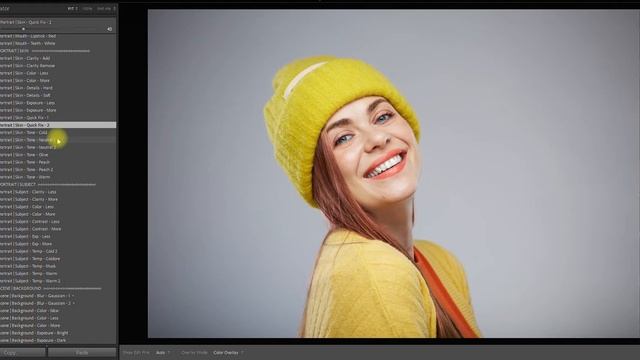Set navigator zoom to FIT
The image size is (640, 360).
click(72, 8)
